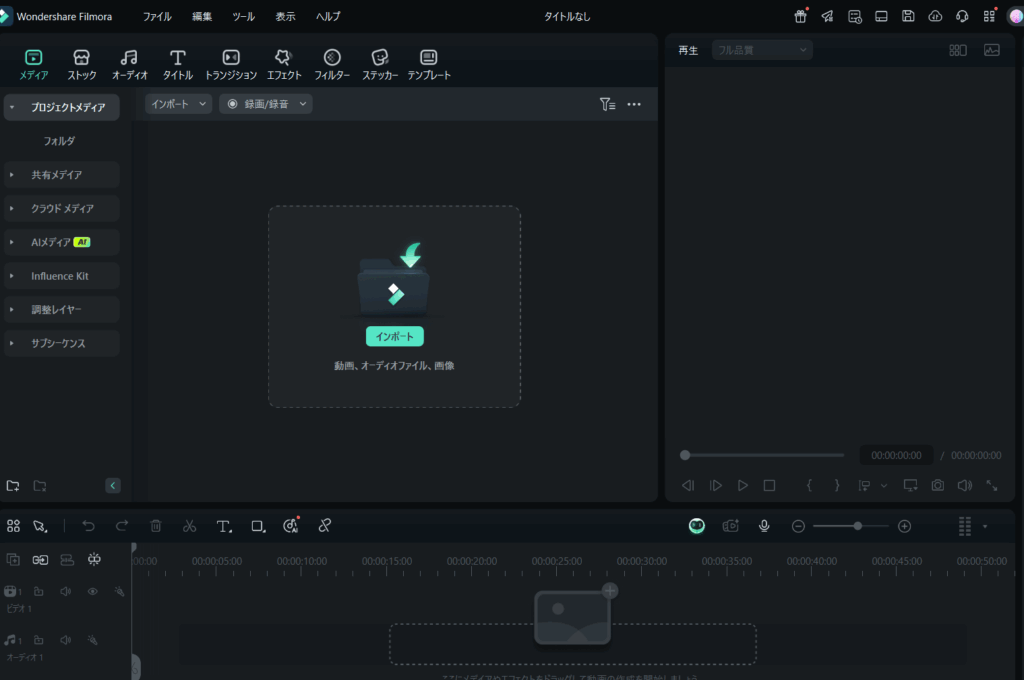Open the ファイル menu
The height and width of the screenshot is (680, 1024).
click(157, 16)
